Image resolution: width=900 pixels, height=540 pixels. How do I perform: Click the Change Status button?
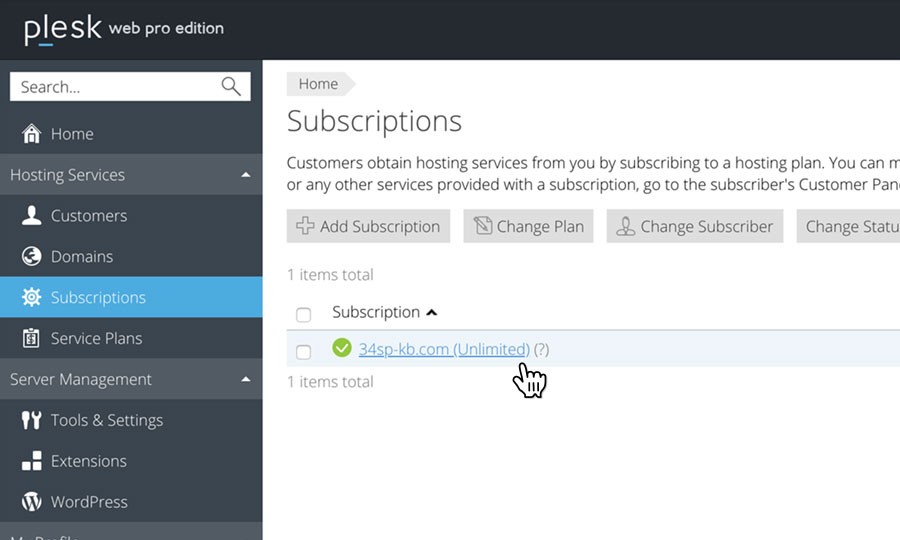(848, 226)
